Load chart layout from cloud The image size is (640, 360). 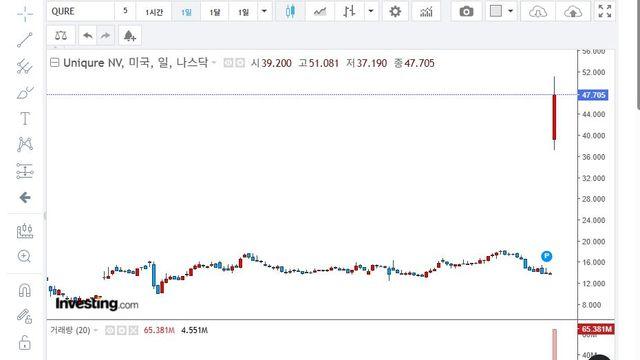[x=538, y=11]
